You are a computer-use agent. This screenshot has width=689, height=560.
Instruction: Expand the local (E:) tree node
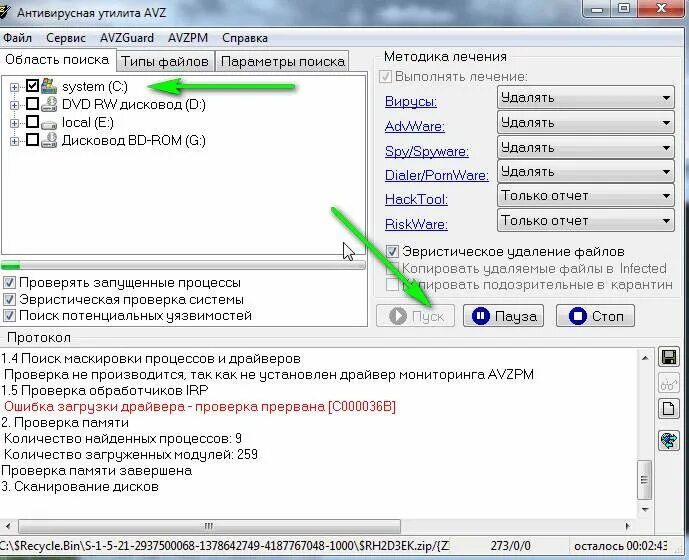(14, 124)
